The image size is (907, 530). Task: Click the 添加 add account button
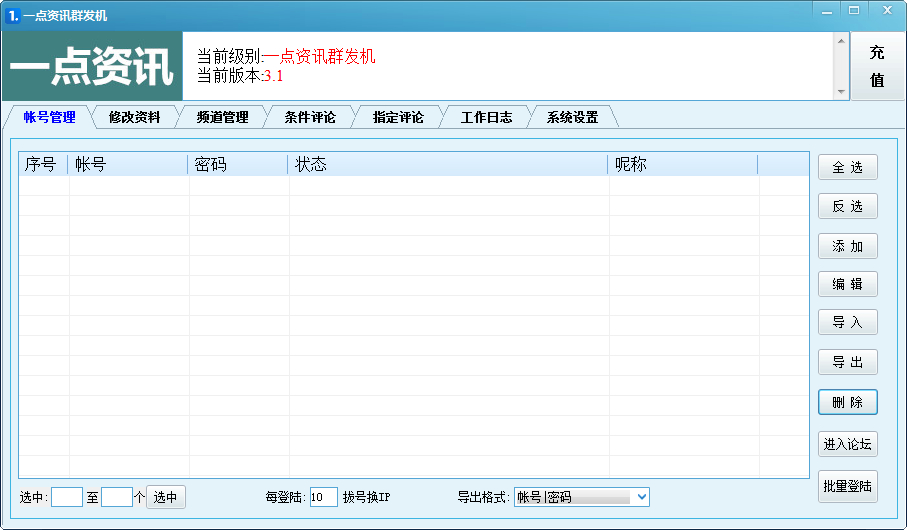point(847,246)
